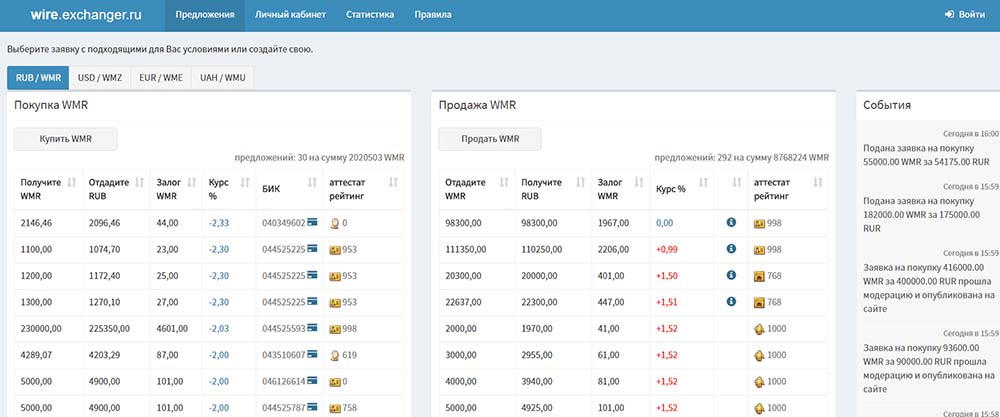This screenshot has width=1000, height=417.
Task: Click the attestat icon beside rating 619
Action: (x=334, y=355)
